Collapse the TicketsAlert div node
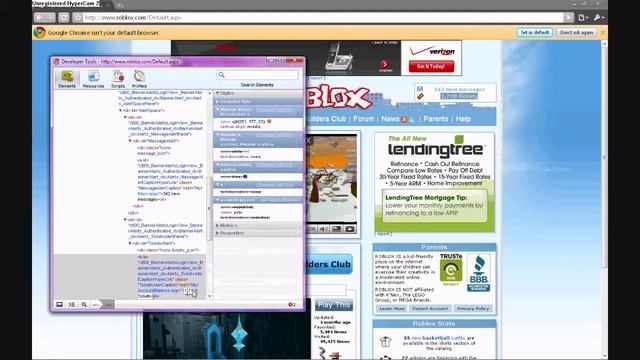This screenshot has height=360, width=640. click(130, 243)
